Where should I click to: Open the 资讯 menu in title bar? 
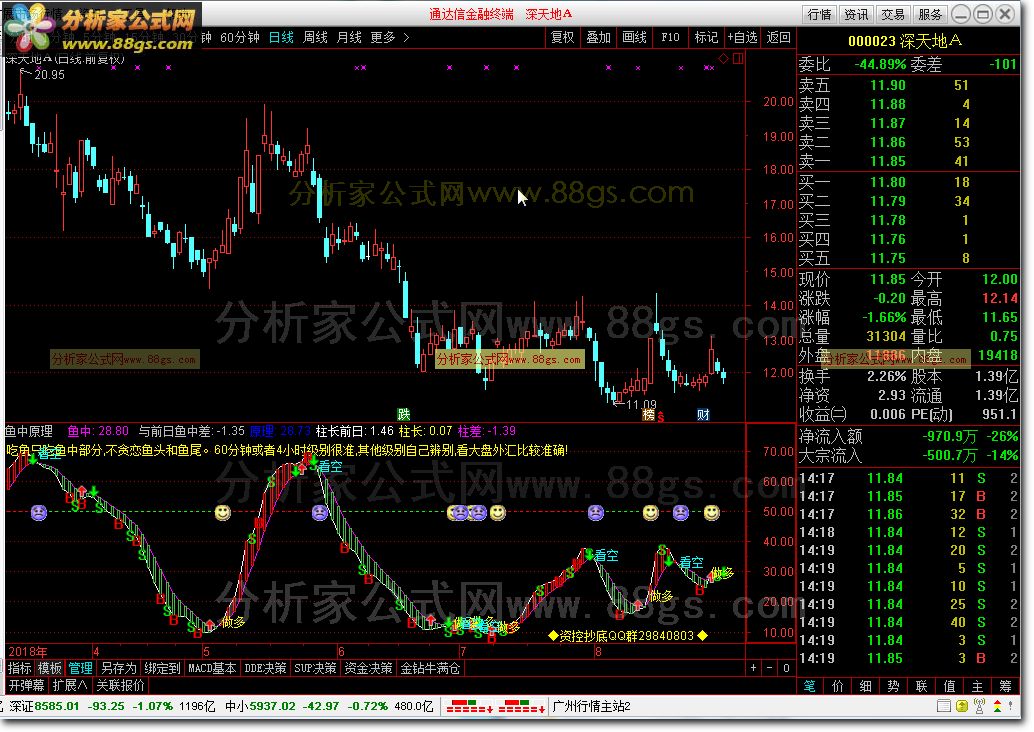pos(857,14)
